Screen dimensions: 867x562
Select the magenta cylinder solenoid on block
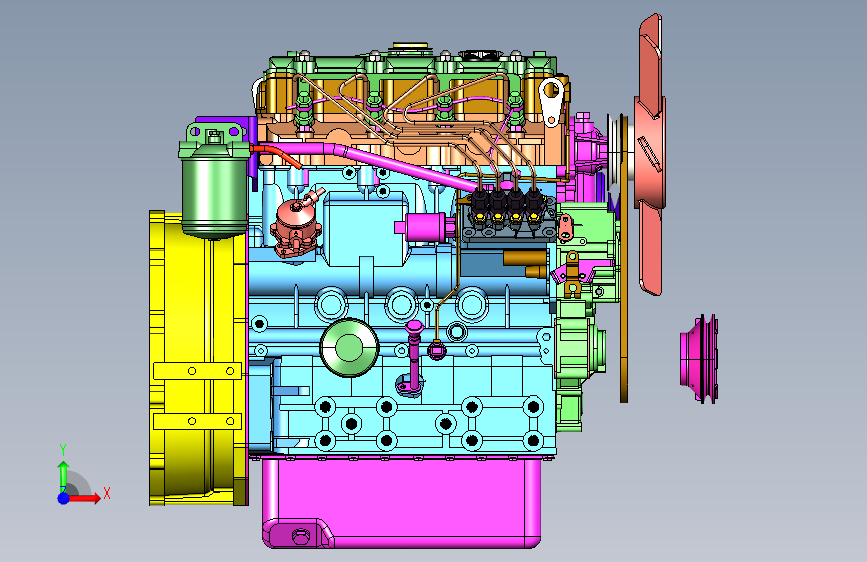coord(425,227)
